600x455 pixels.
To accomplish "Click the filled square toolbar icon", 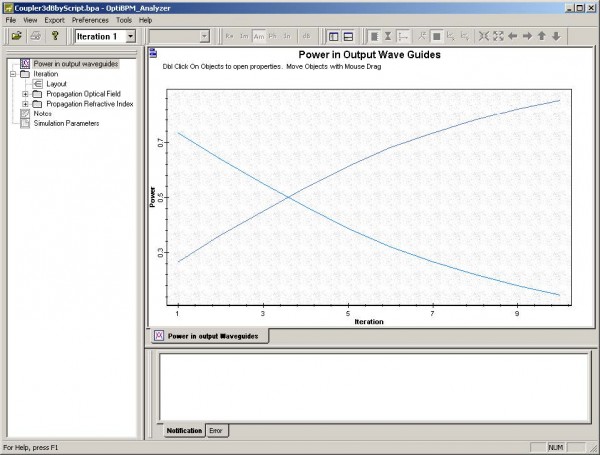I will click(436, 36).
